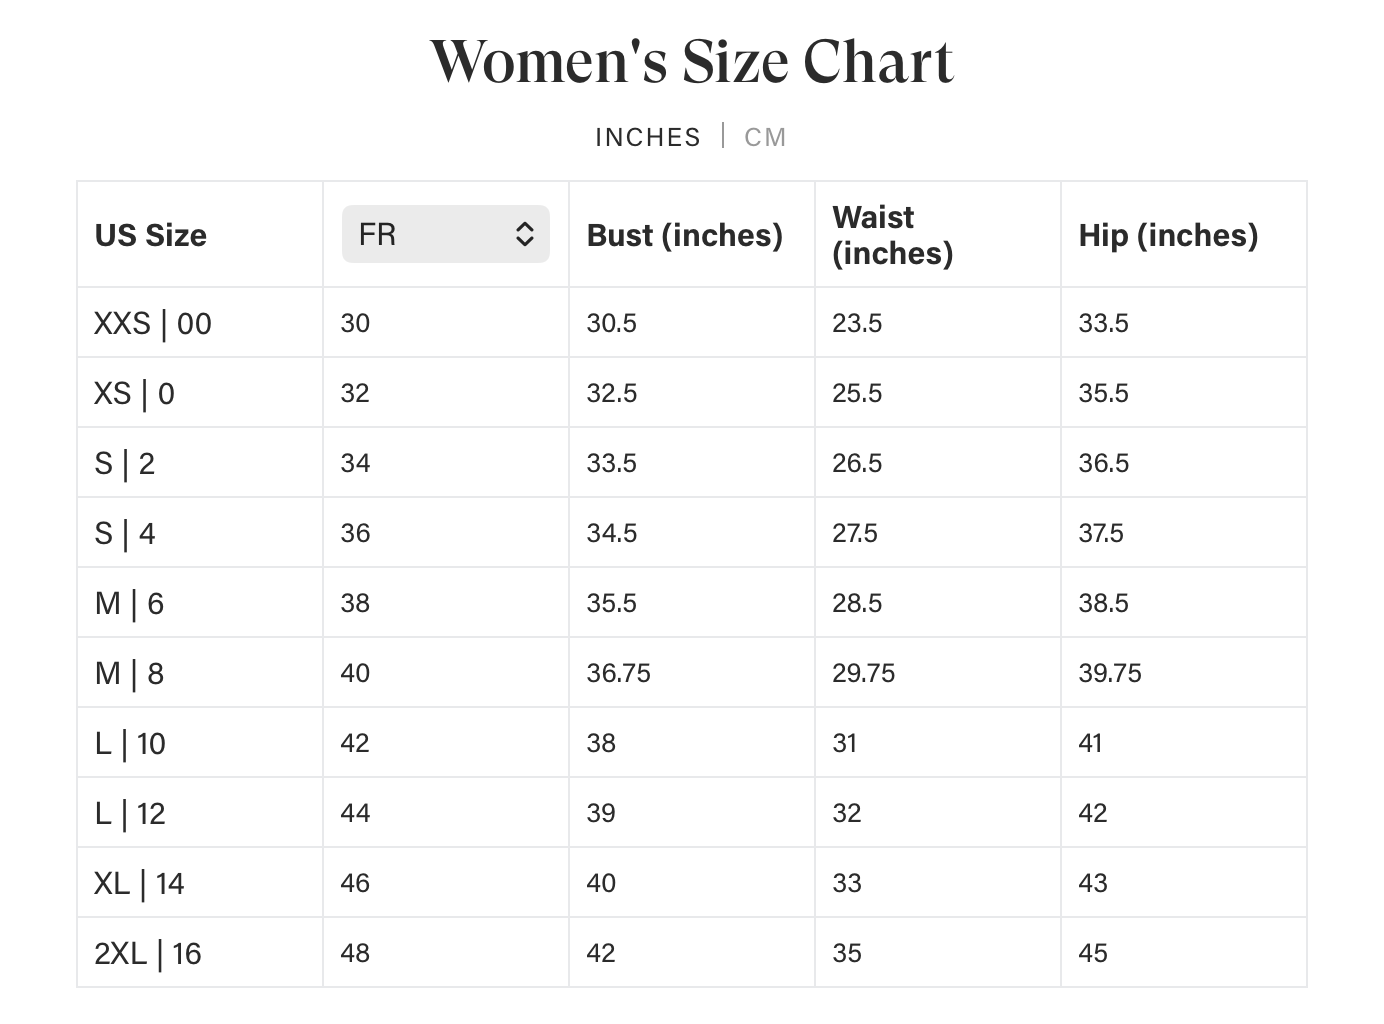Click the Waist (inches) column header
This screenshot has height=1024, width=1384.
[x=892, y=235]
